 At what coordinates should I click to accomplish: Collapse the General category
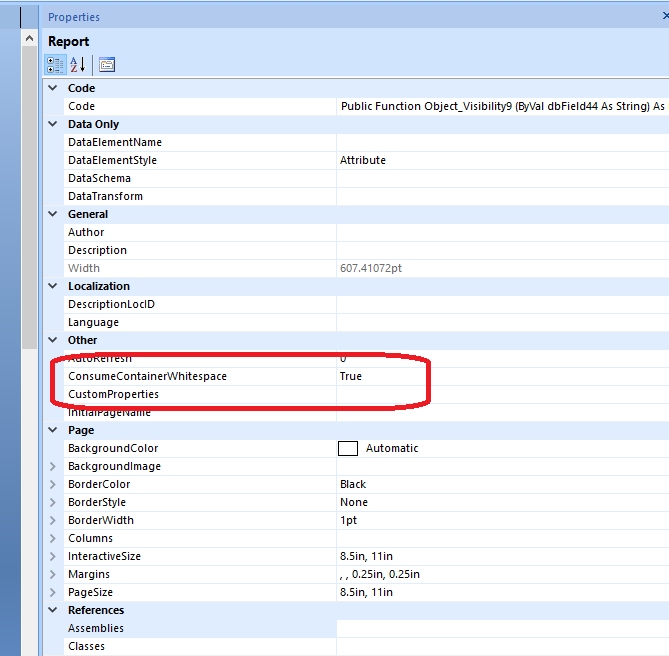[x=53, y=214]
